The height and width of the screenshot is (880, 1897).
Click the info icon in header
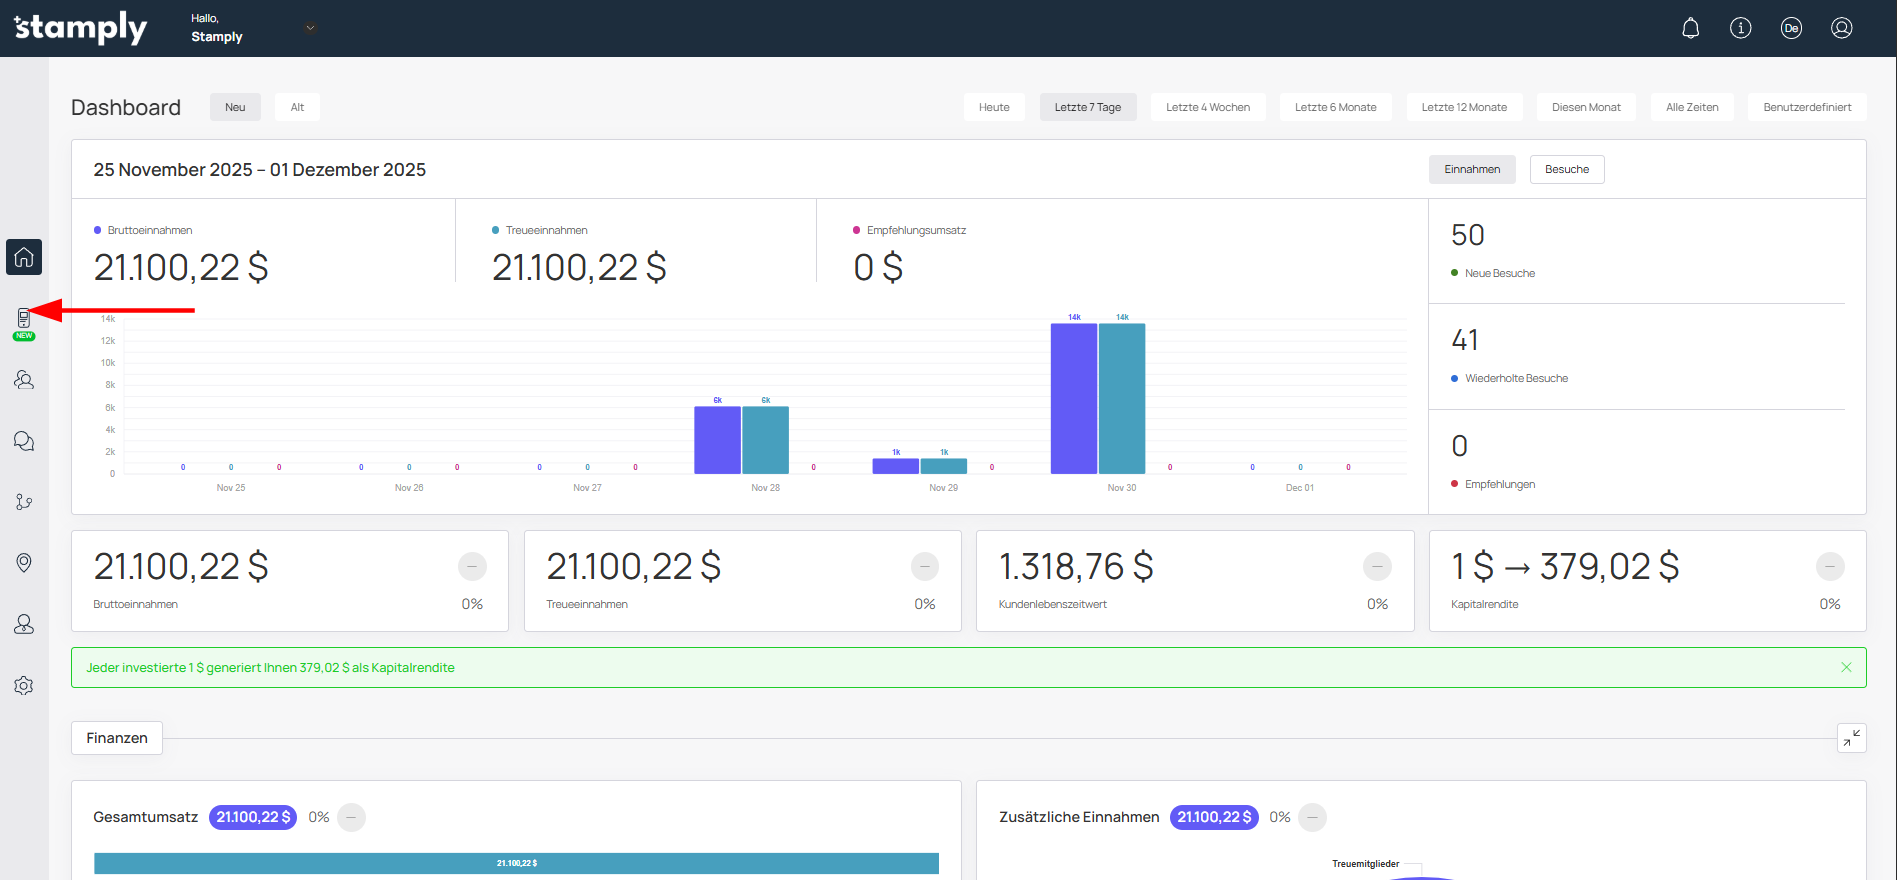(1740, 28)
